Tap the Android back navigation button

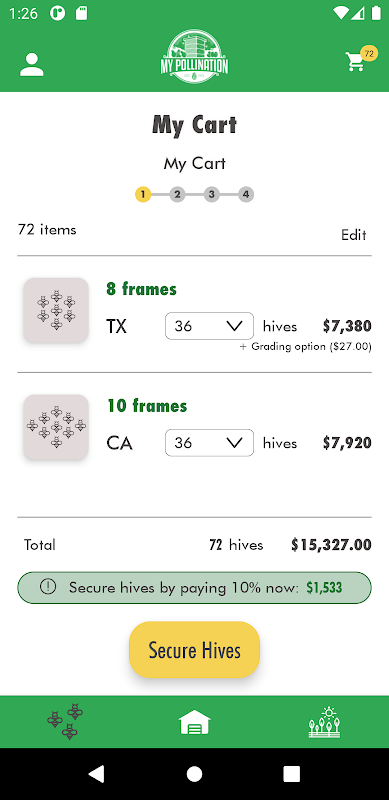[96, 773]
